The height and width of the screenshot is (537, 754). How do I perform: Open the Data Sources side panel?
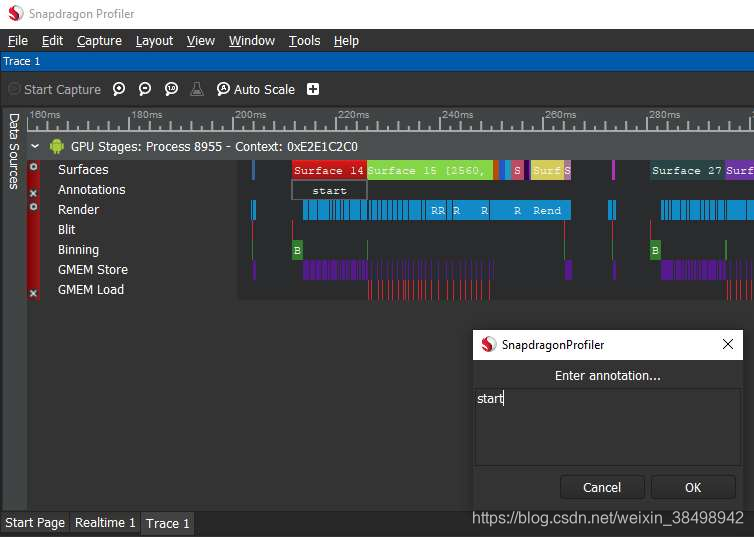[13, 151]
